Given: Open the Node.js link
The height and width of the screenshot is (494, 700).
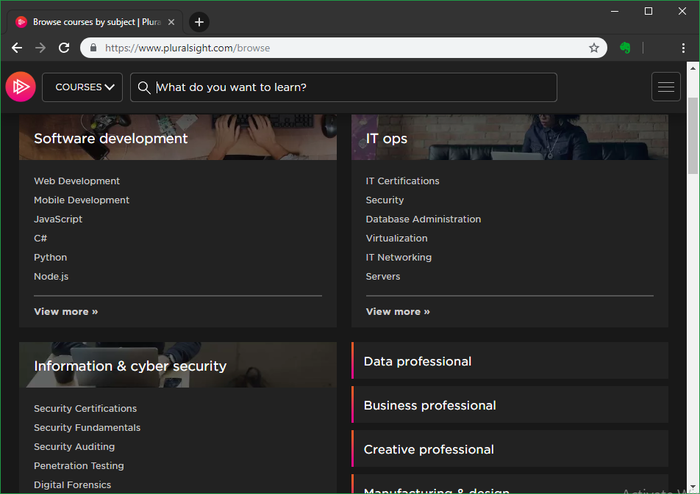Looking at the screenshot, I should coord(51,276).
